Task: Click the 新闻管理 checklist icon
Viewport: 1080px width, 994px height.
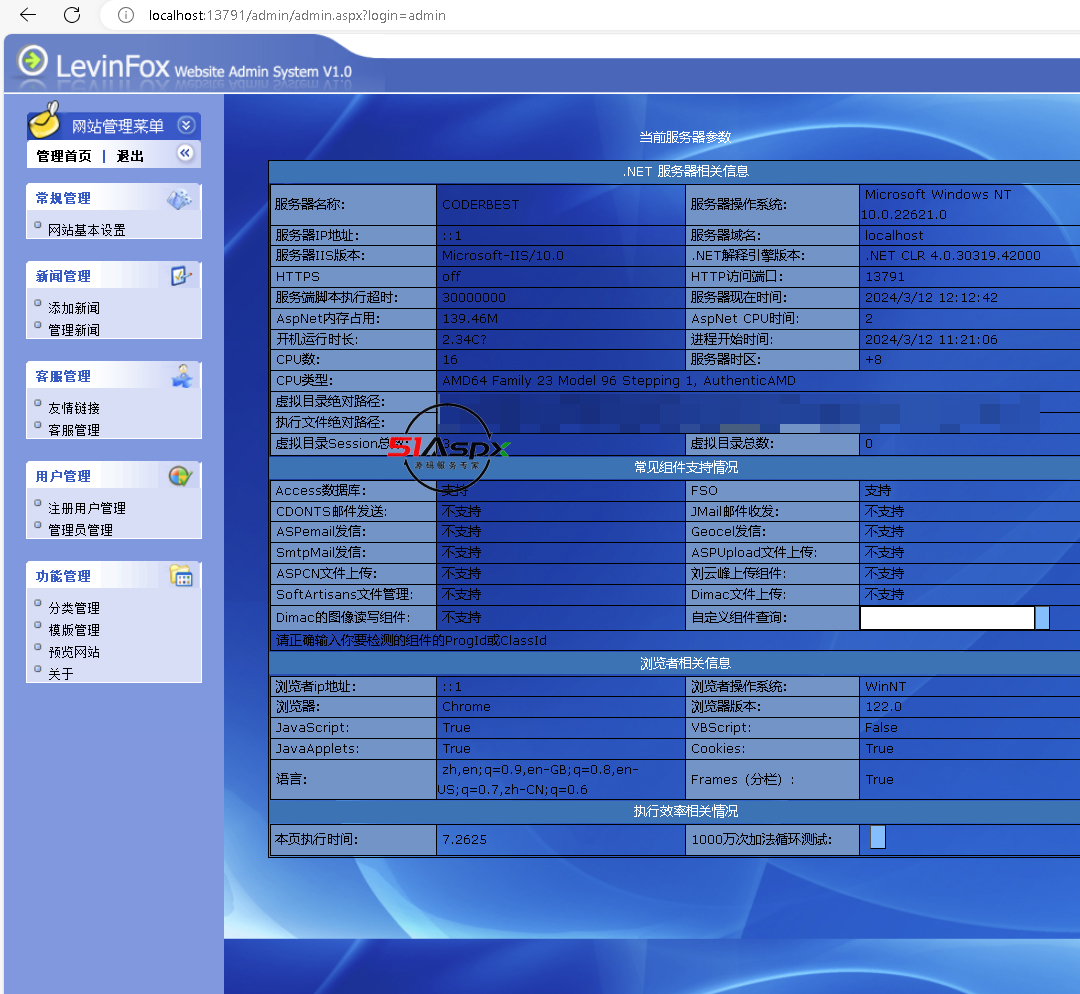Action: pos(180,276)
